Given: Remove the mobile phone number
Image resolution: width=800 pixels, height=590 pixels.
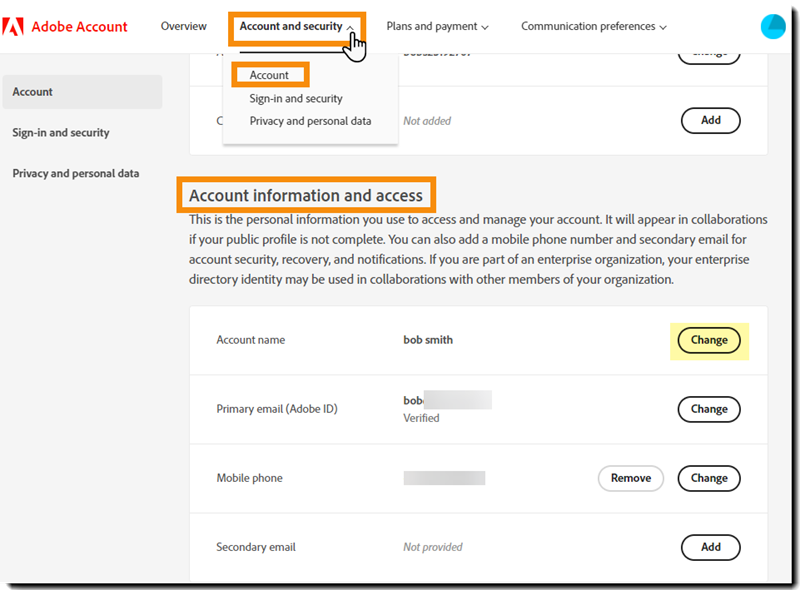Looking at the screenshot, I should pos(631,478).
